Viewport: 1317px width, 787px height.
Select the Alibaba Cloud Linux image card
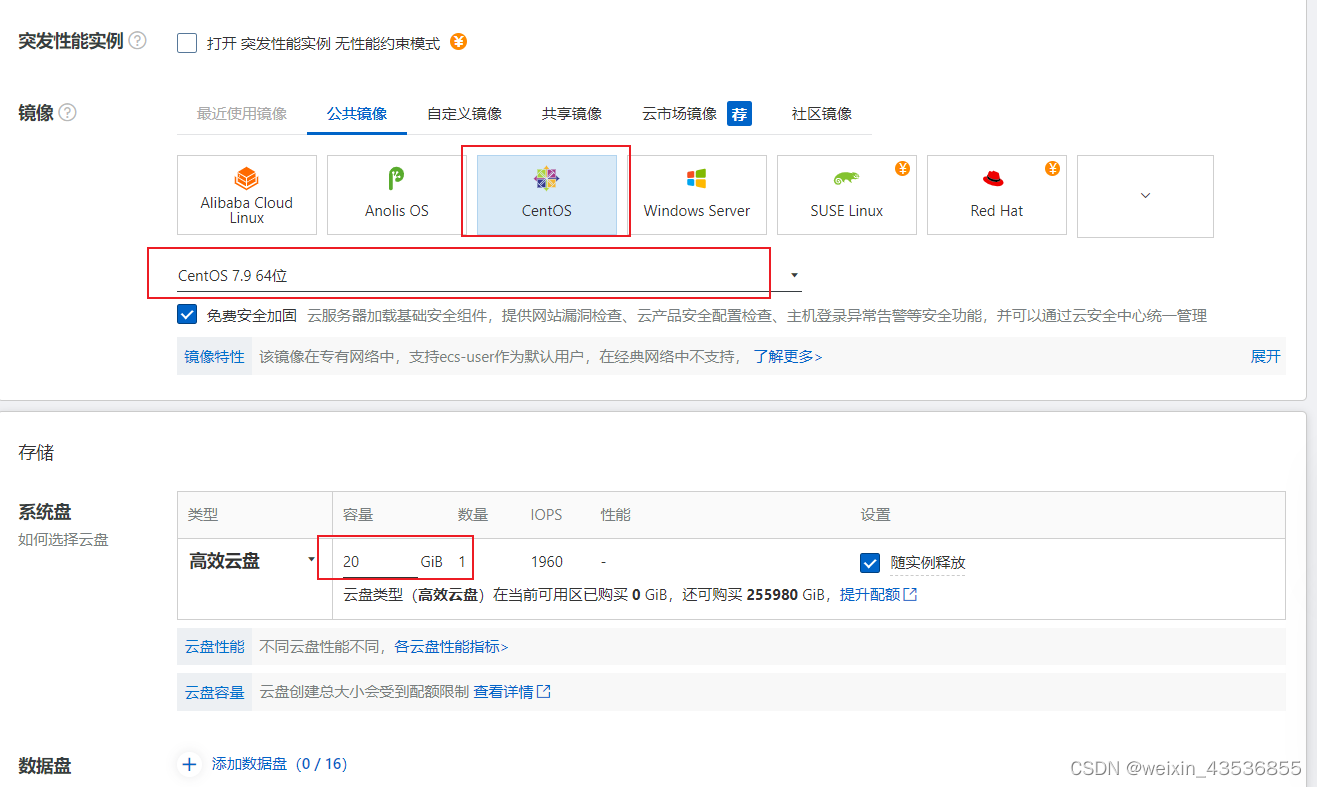tap(247, 195)
